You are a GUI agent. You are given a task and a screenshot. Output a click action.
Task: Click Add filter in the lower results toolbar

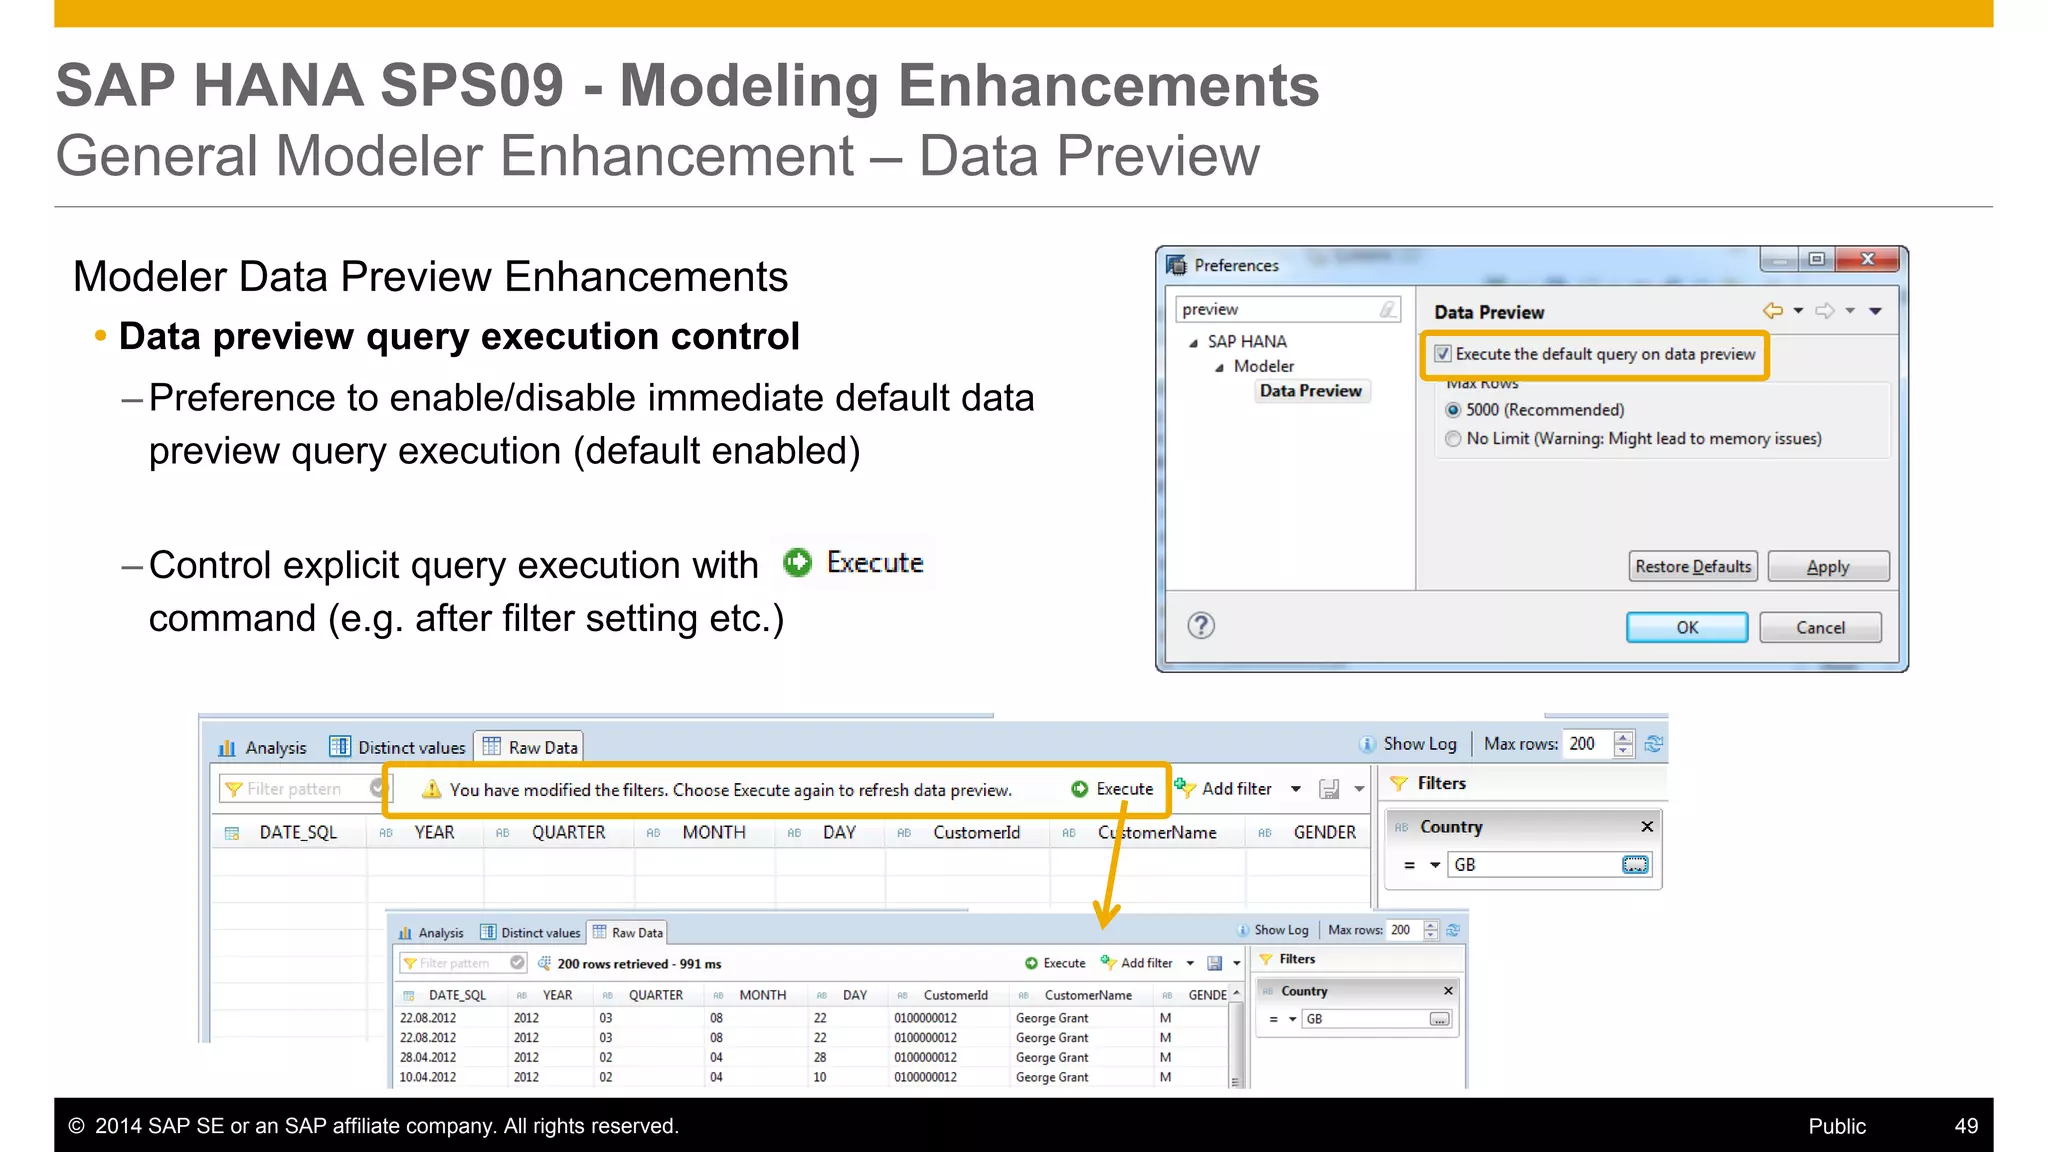[x=1137, y=963]
